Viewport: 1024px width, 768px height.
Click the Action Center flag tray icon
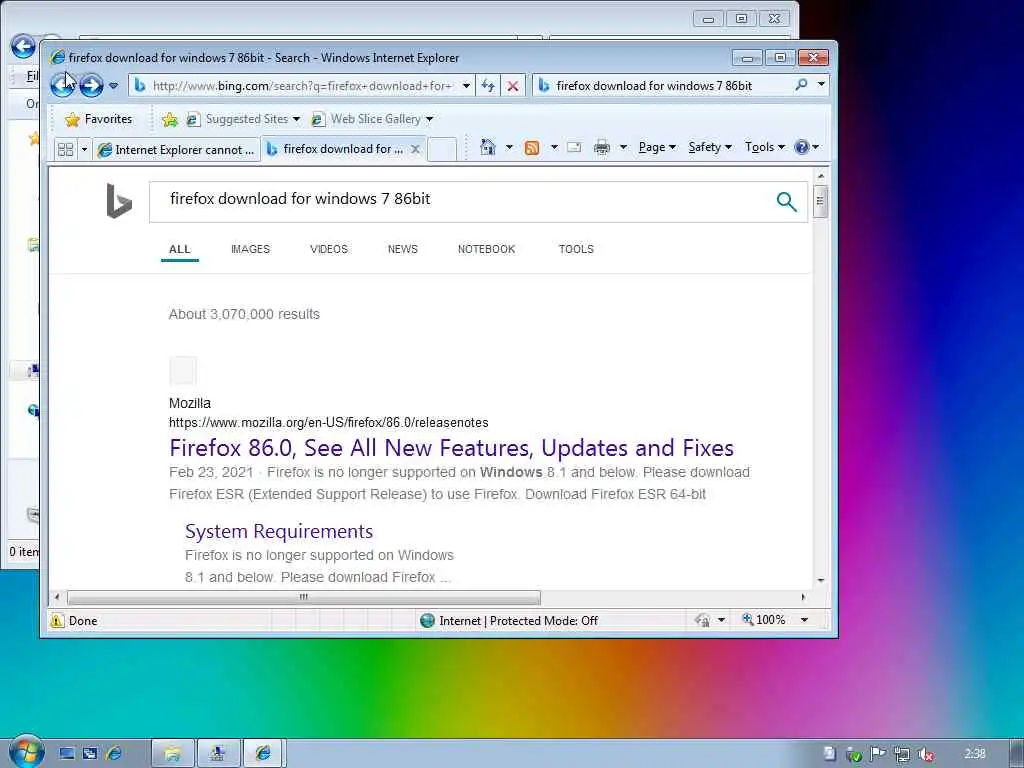(x=878, y=754)
